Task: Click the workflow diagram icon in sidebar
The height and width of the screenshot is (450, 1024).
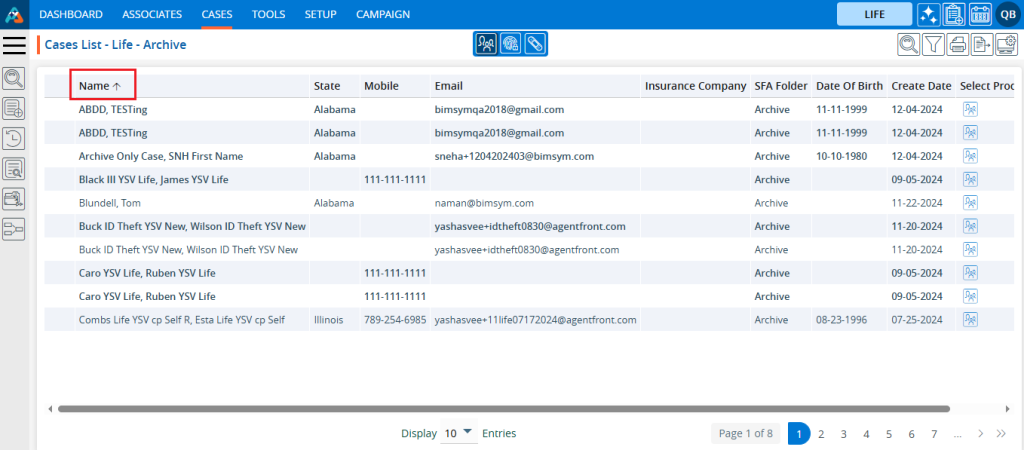Action: point(15,229)
